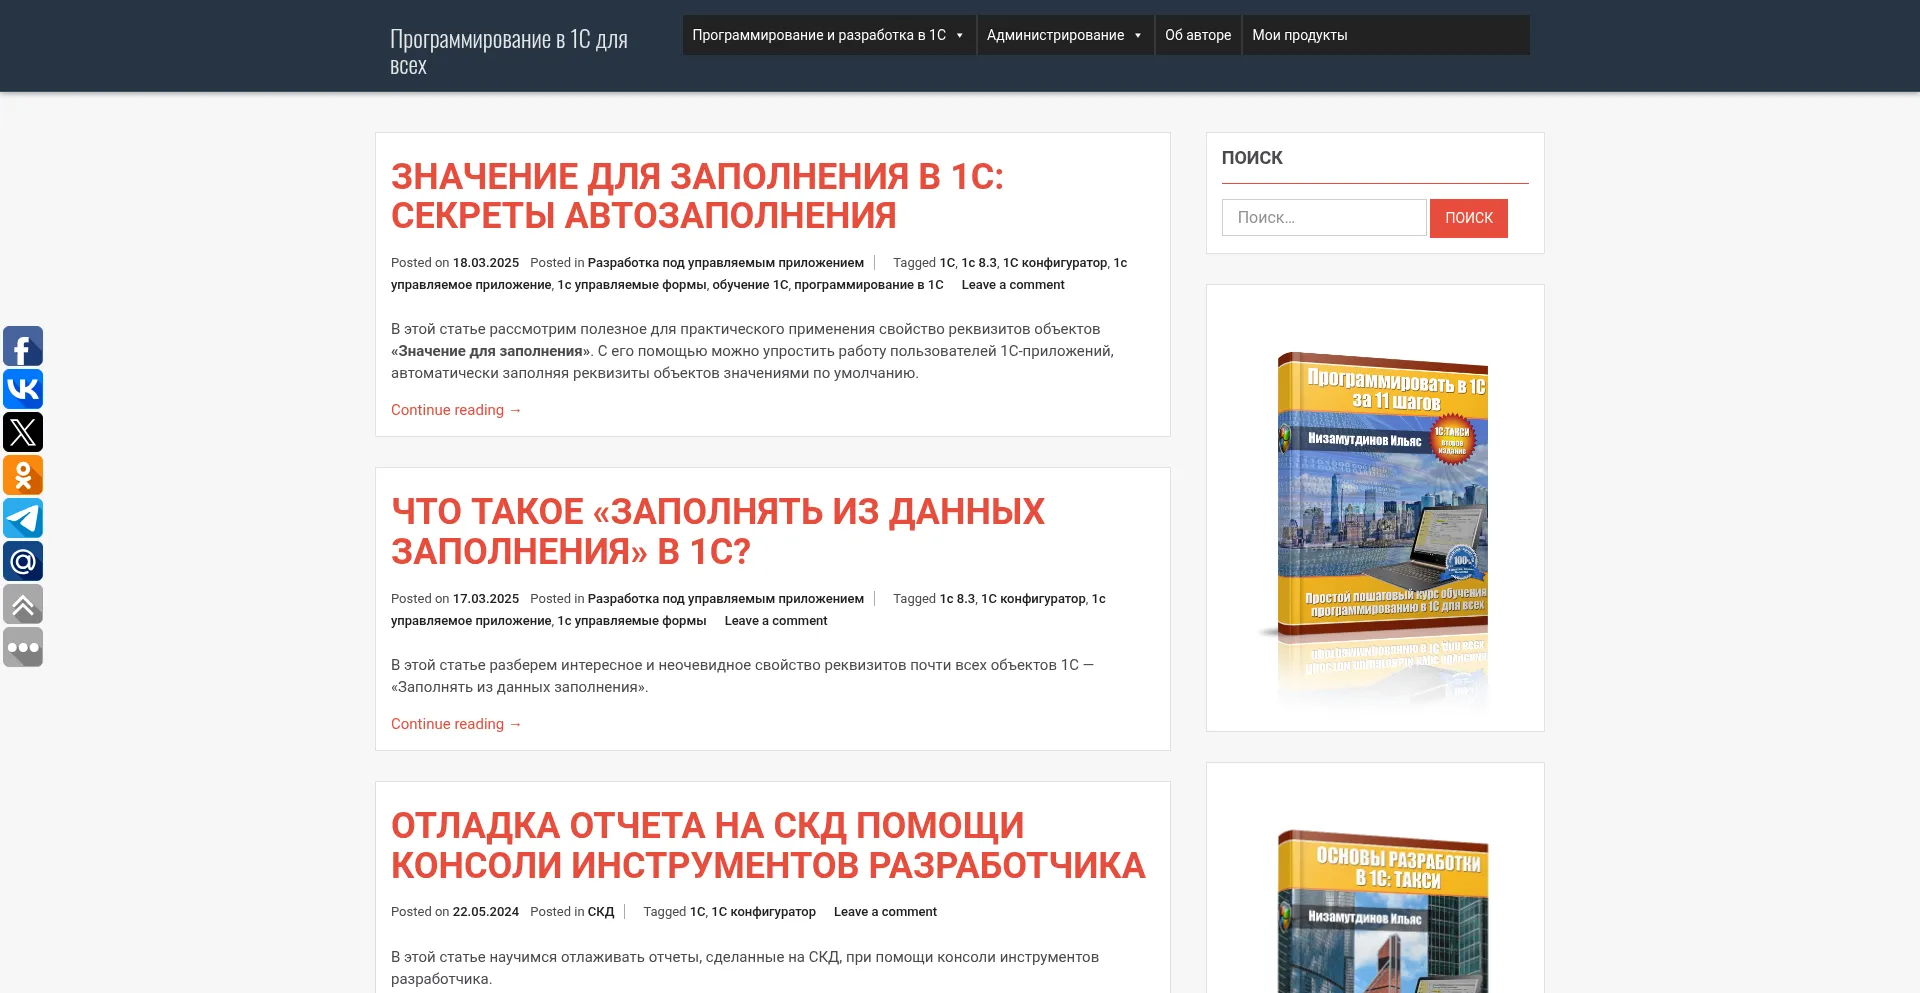Click 'Leave a comment' in second article
Screen dimensions: 1920x993
click(x=776, y=621)
